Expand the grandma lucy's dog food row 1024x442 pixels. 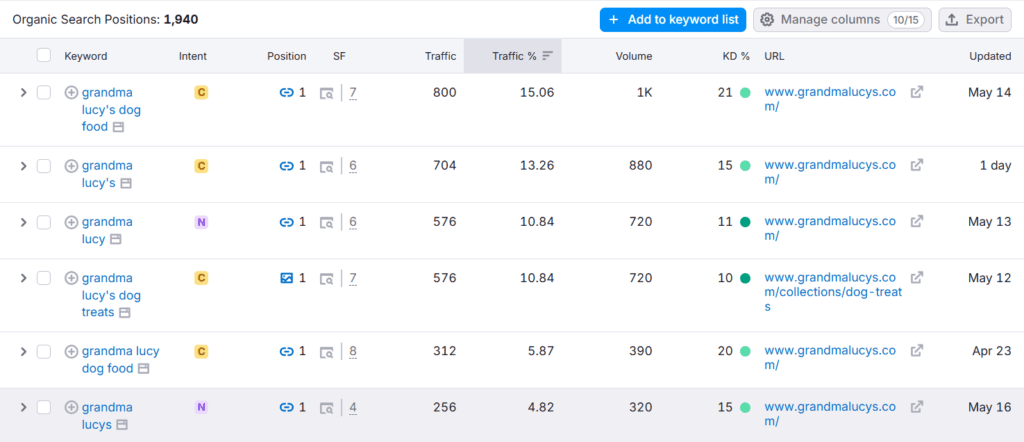click(24, 93)
